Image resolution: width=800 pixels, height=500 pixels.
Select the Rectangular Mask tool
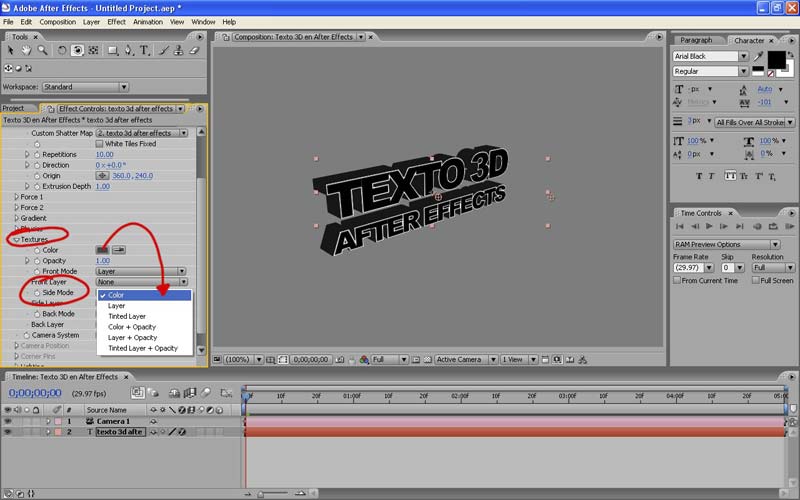pyautogui.click(x=113, y=50)
